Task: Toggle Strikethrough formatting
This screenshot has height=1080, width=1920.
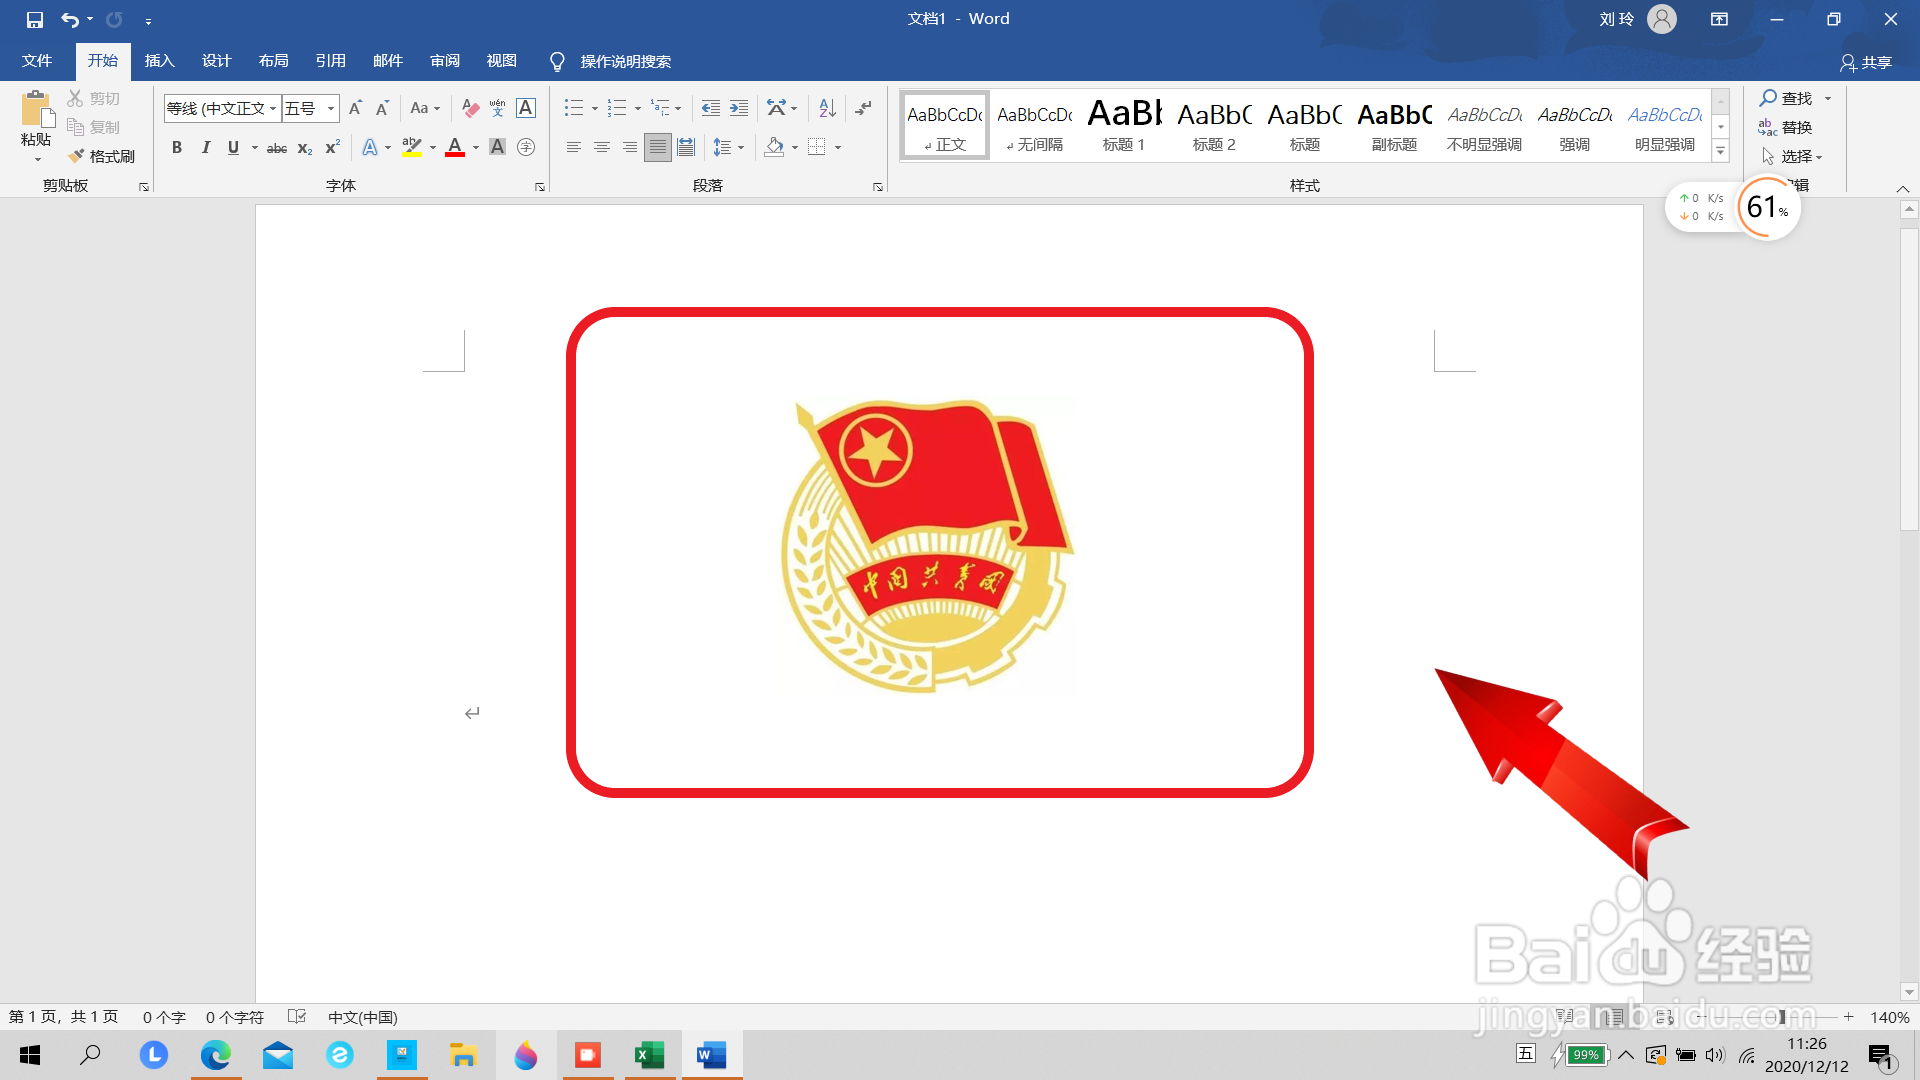Action: pos(277,148)
